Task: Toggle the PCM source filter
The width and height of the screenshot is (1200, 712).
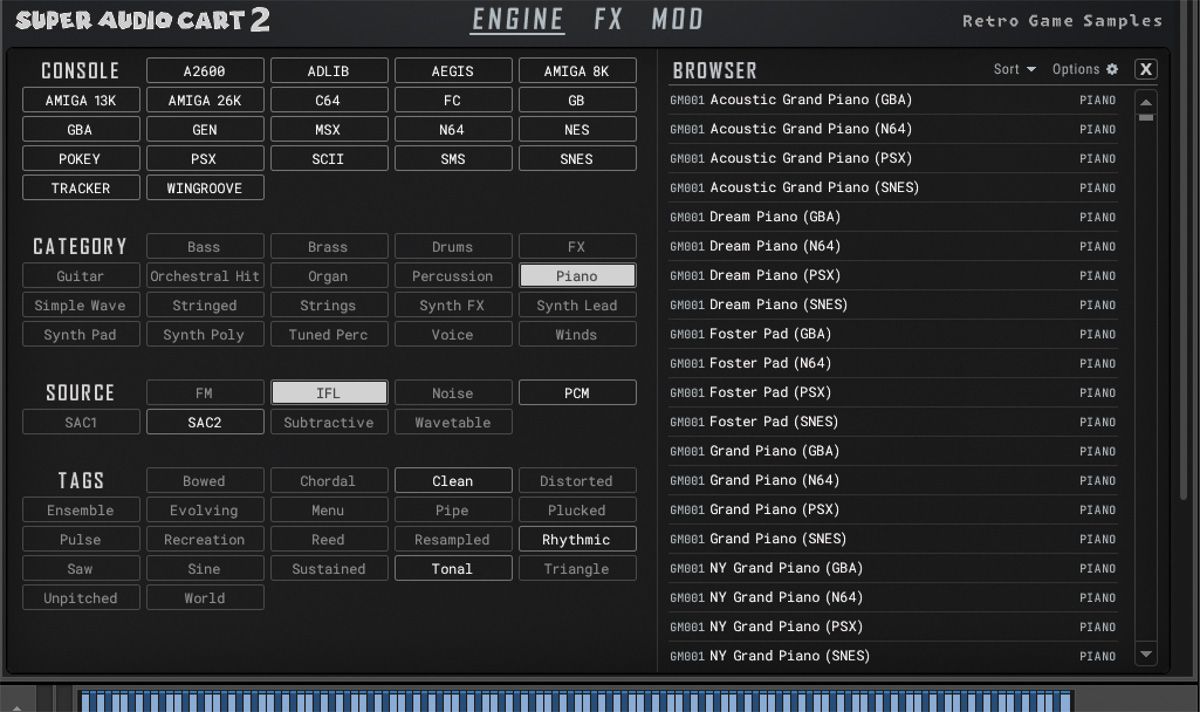Action: pos(576,392)
